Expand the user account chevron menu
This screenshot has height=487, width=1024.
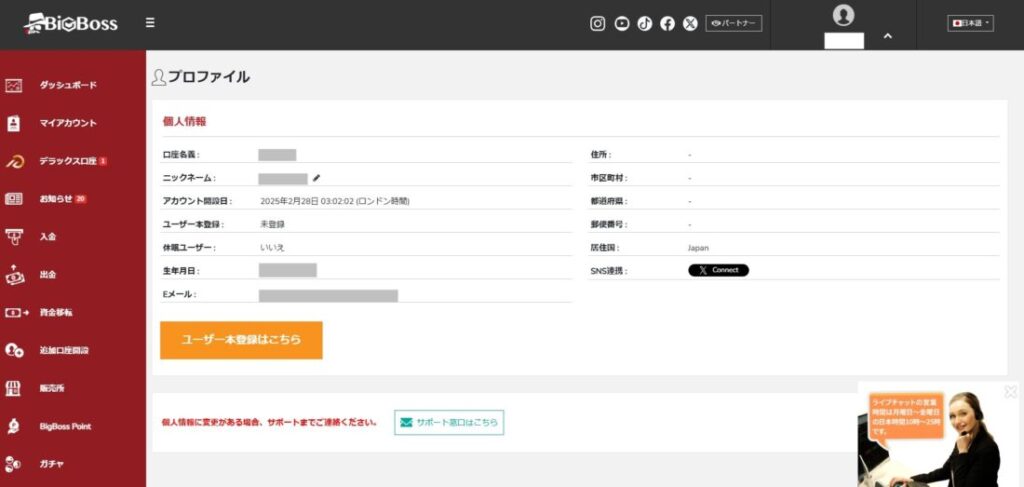[x=887, y=37]
